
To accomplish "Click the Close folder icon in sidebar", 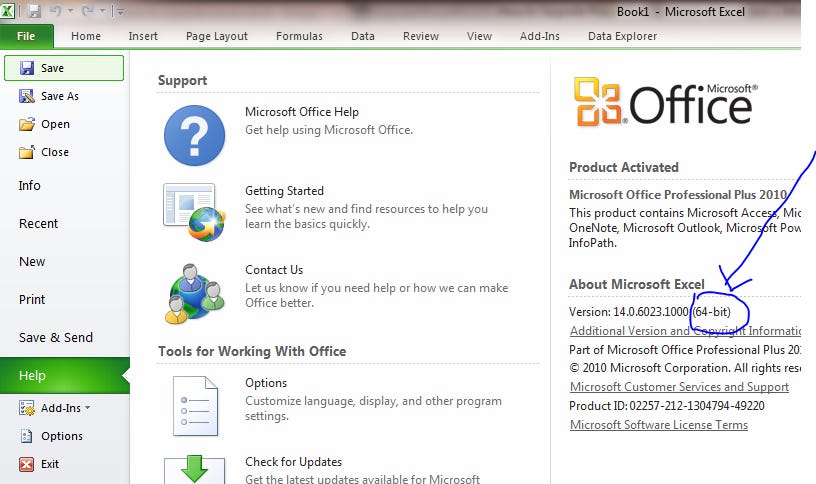I will pos(27,152).
